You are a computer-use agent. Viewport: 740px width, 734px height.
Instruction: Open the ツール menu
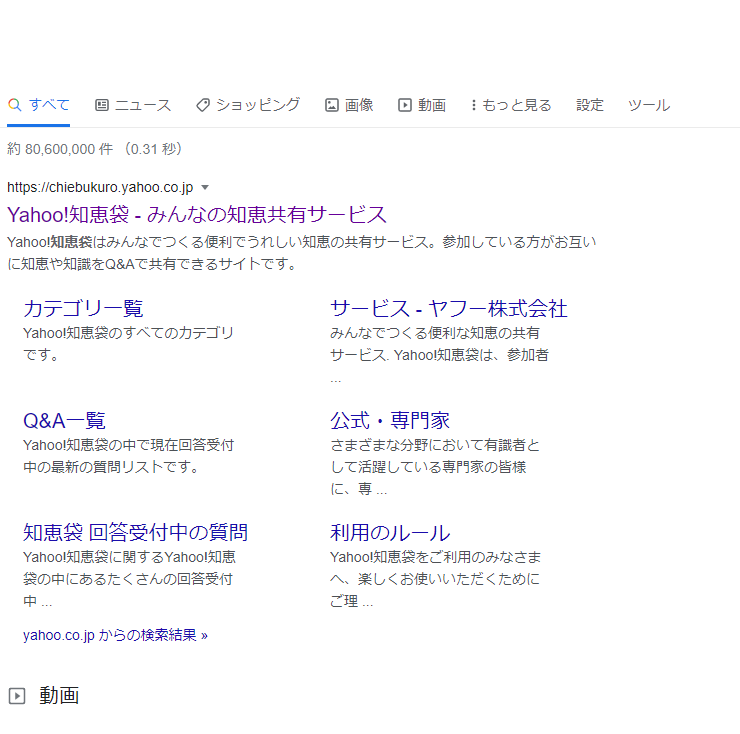[649, 105]
